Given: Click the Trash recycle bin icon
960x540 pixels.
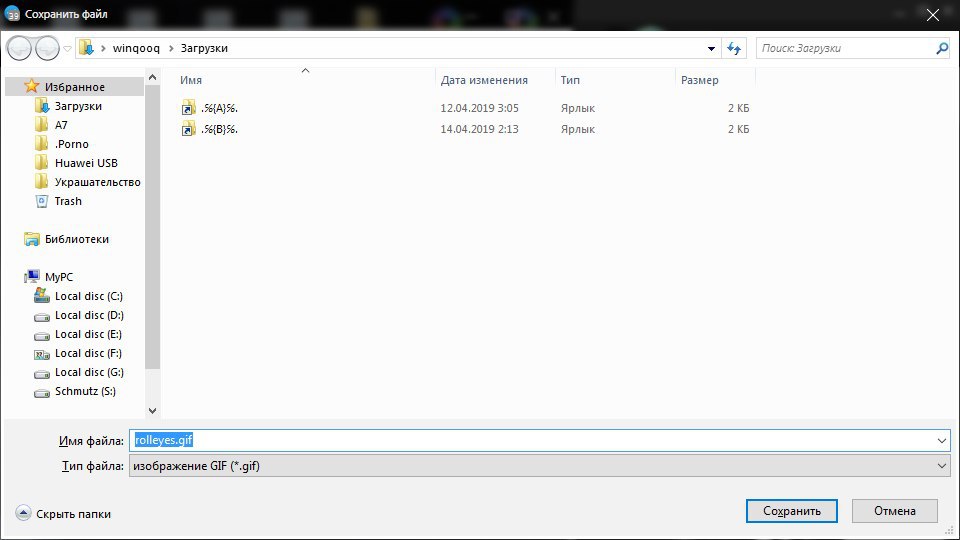Looking at the screenshot, I should (x=42, y=201).
